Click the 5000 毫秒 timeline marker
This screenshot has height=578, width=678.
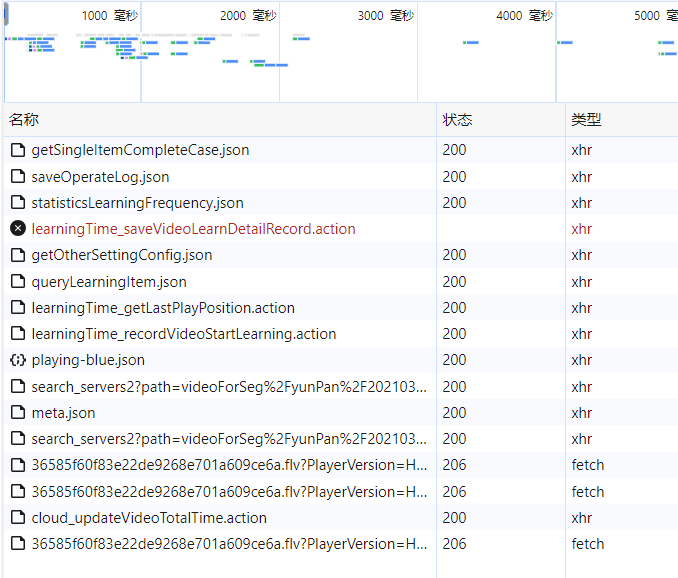pyautogui.click(x=660, y=16)
